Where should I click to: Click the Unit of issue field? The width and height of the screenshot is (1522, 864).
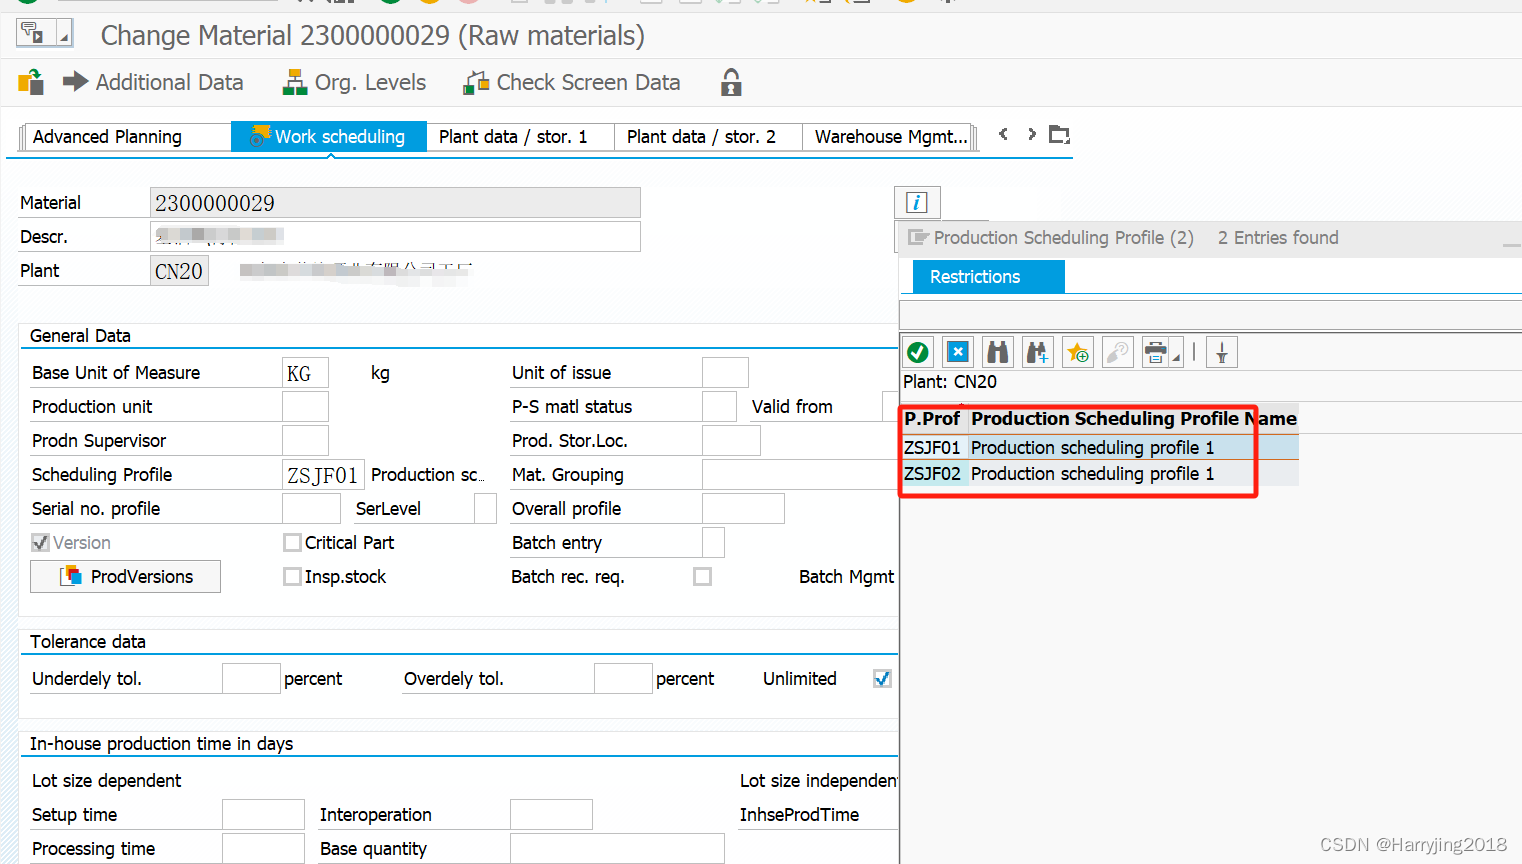[725, 373]
